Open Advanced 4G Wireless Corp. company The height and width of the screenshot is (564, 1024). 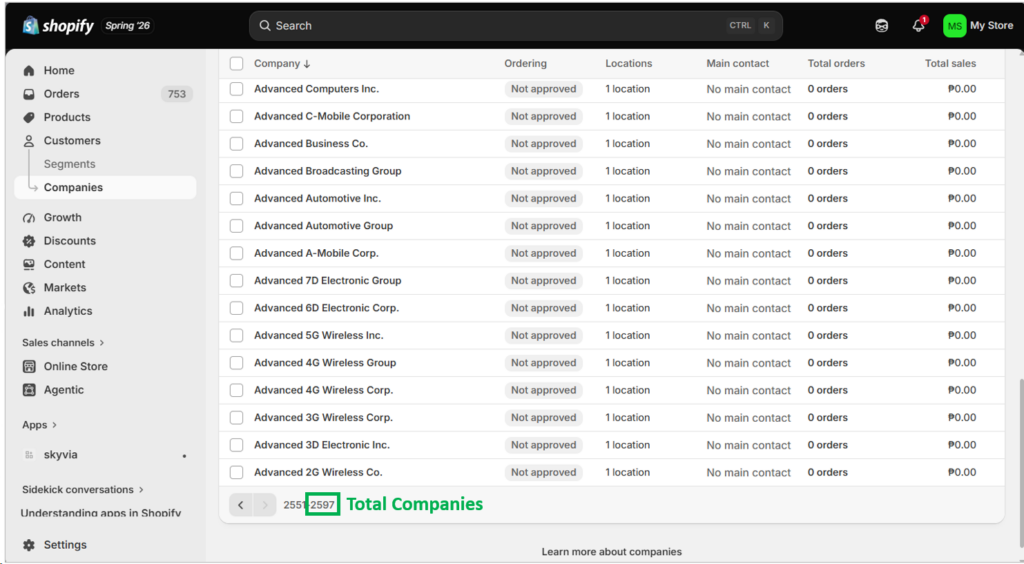coord(323,390)
